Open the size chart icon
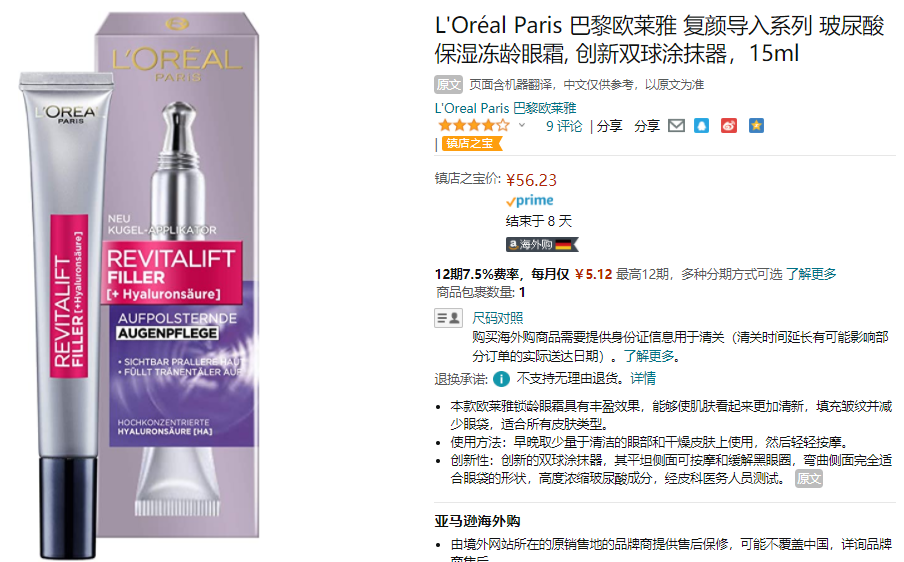The height and width of the screenshot is (562, 904). [449, 318]
